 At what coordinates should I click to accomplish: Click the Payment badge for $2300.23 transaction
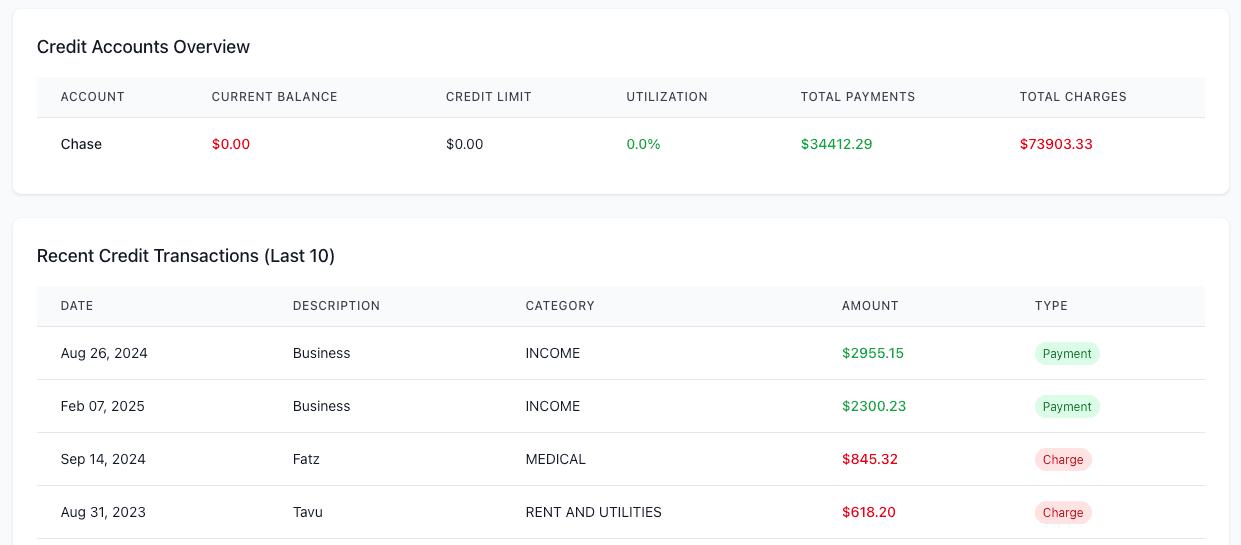pos(1066,407)
